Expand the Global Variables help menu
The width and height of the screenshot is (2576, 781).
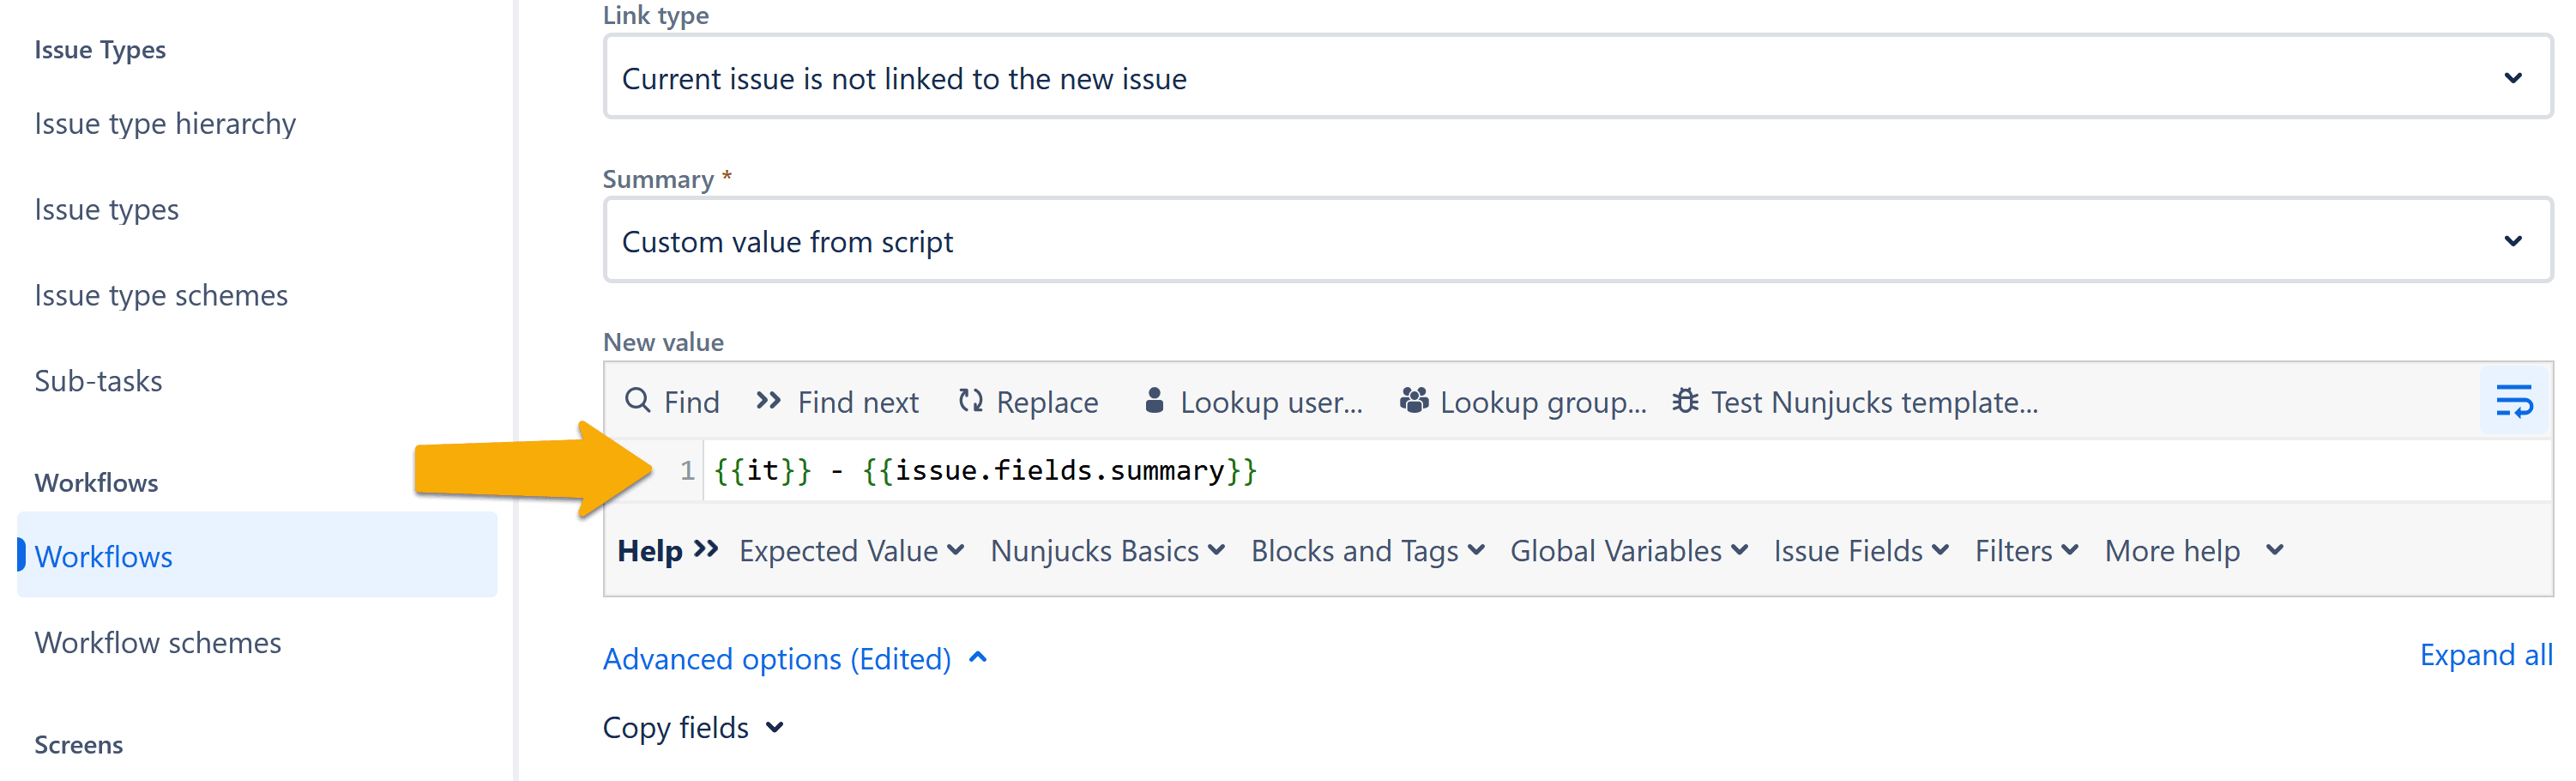pos(1628,550)
